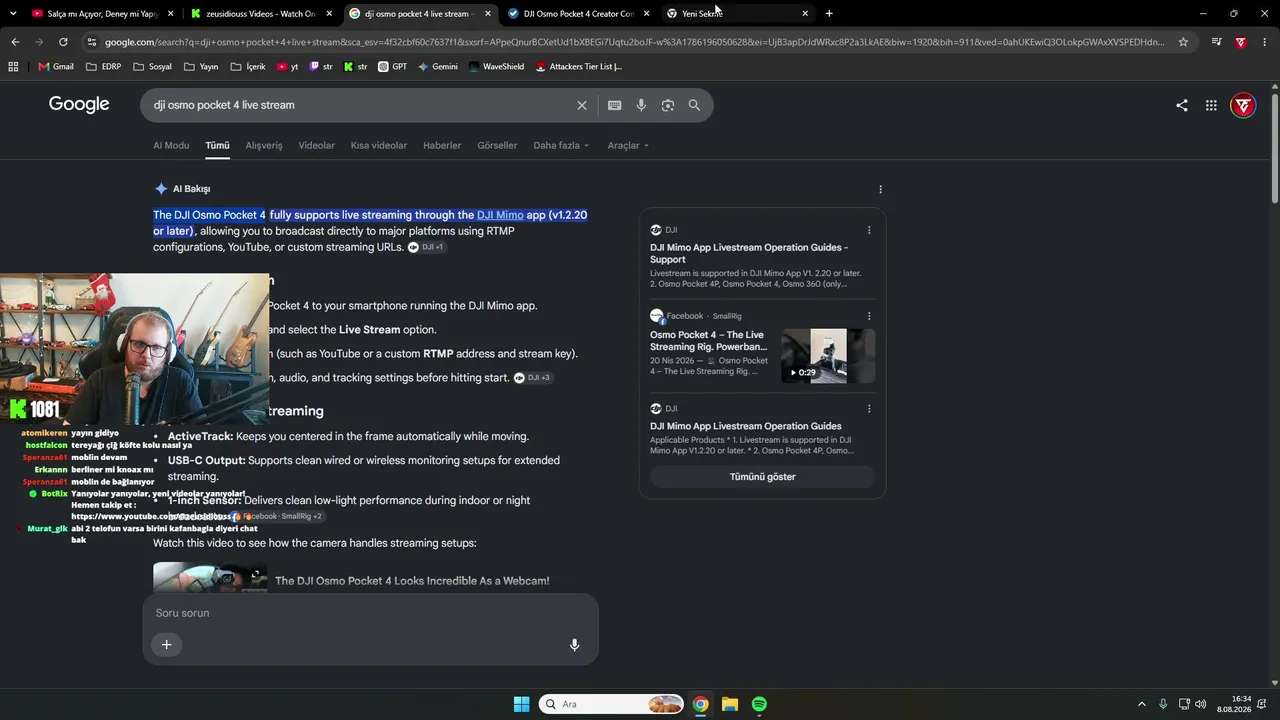Open the Kısa videolar search tab
This screenshot has height=720, width=1280.
click(x=379, y=145)
